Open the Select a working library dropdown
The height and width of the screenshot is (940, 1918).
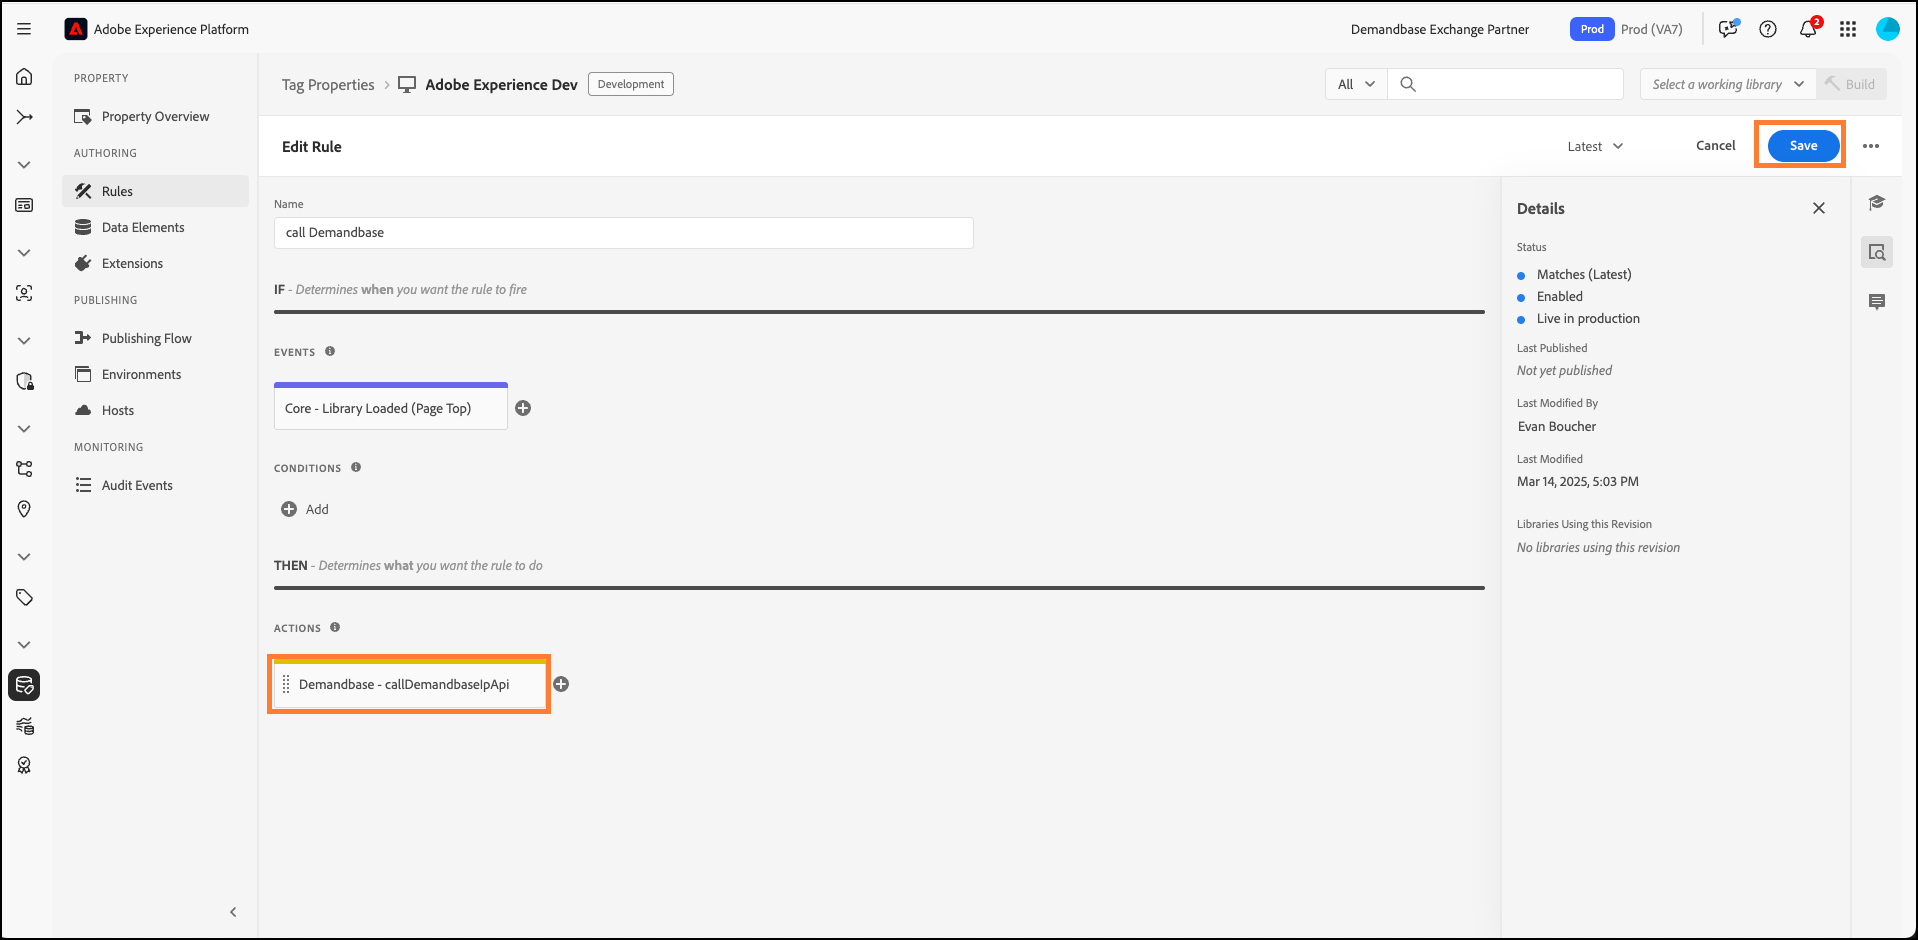coord(1727,84)
